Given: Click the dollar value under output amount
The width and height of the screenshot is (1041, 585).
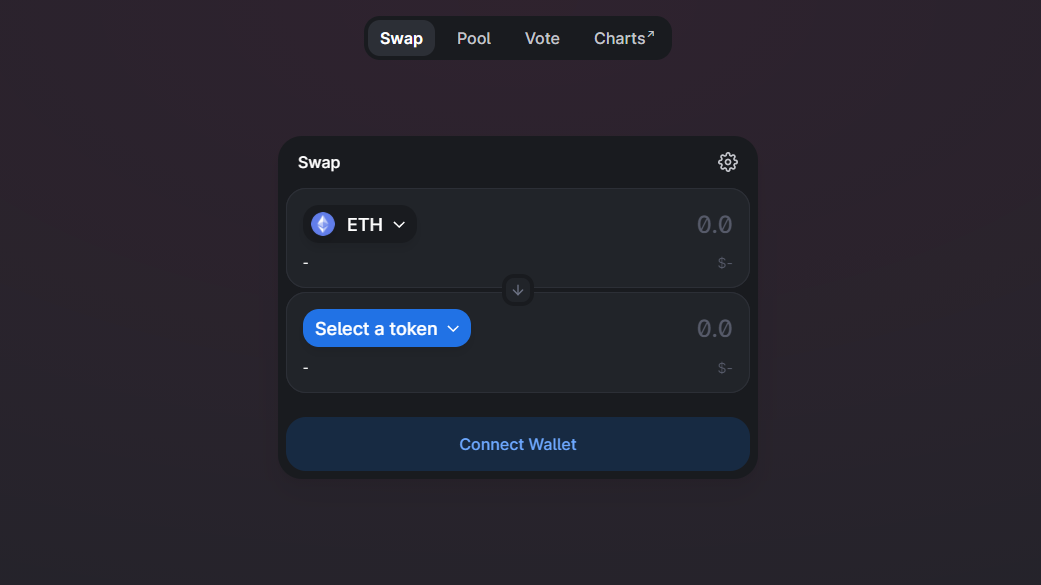Looking at the screenshot, I should [725, 368].
